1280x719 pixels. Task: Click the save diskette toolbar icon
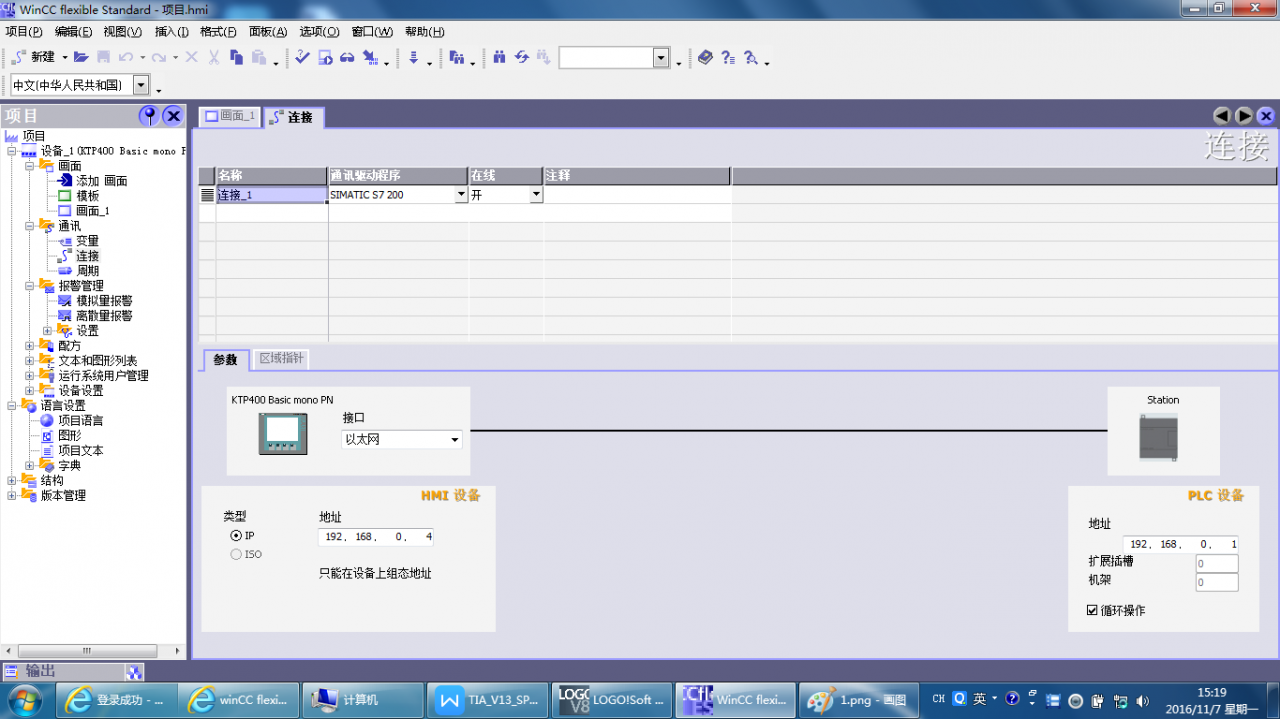pos(103,58)
